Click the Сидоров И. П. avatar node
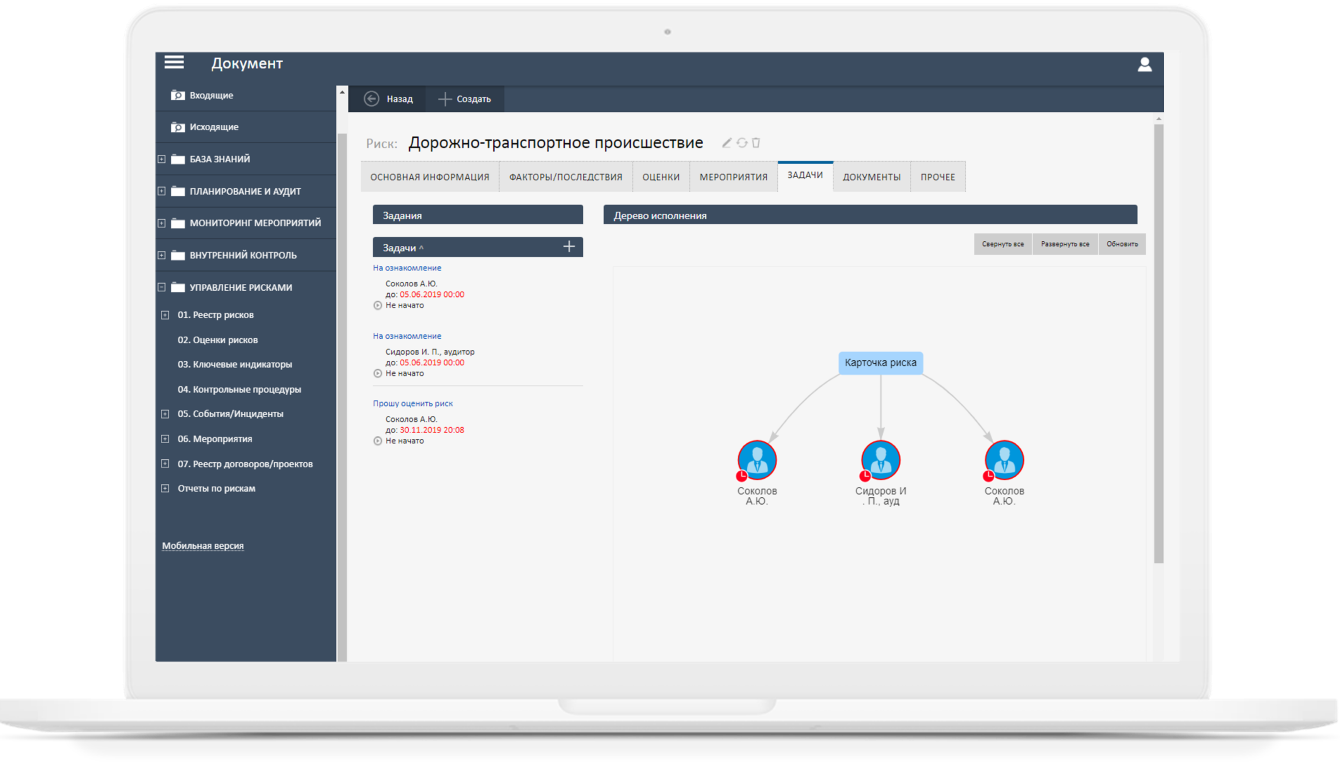 [x=880, y=460]
